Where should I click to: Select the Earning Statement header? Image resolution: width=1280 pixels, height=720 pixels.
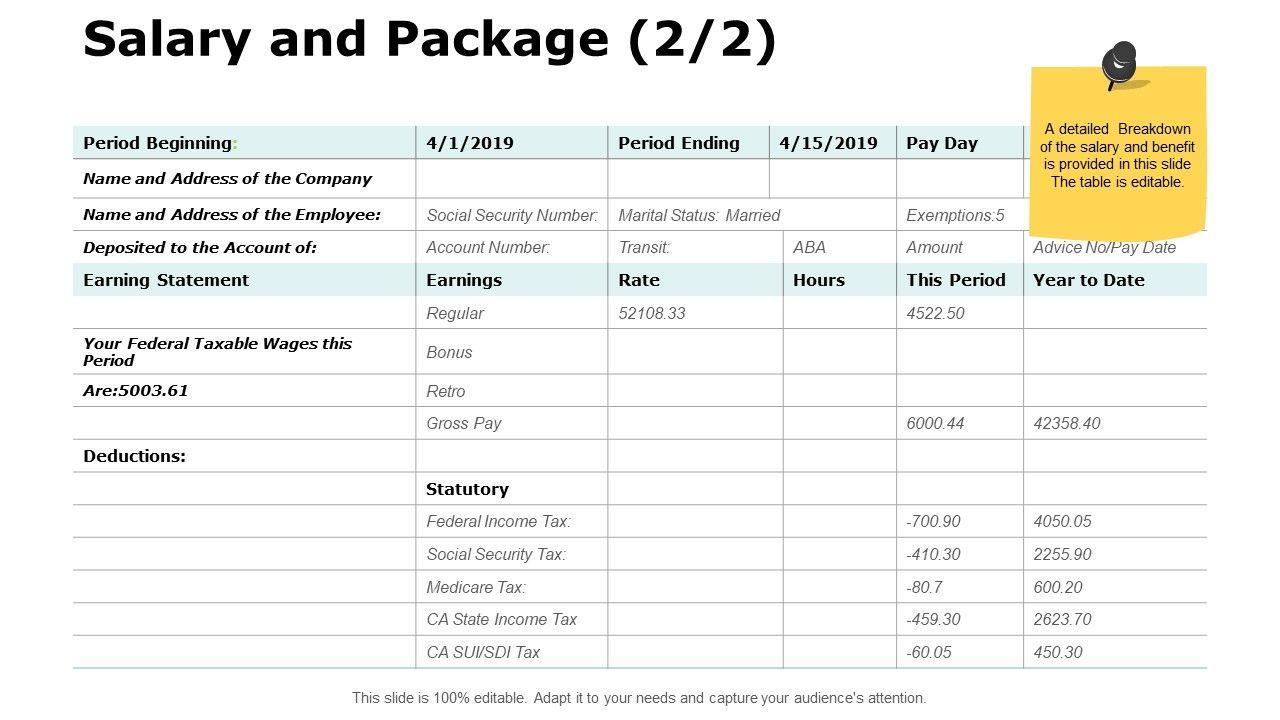pos(166,280)
